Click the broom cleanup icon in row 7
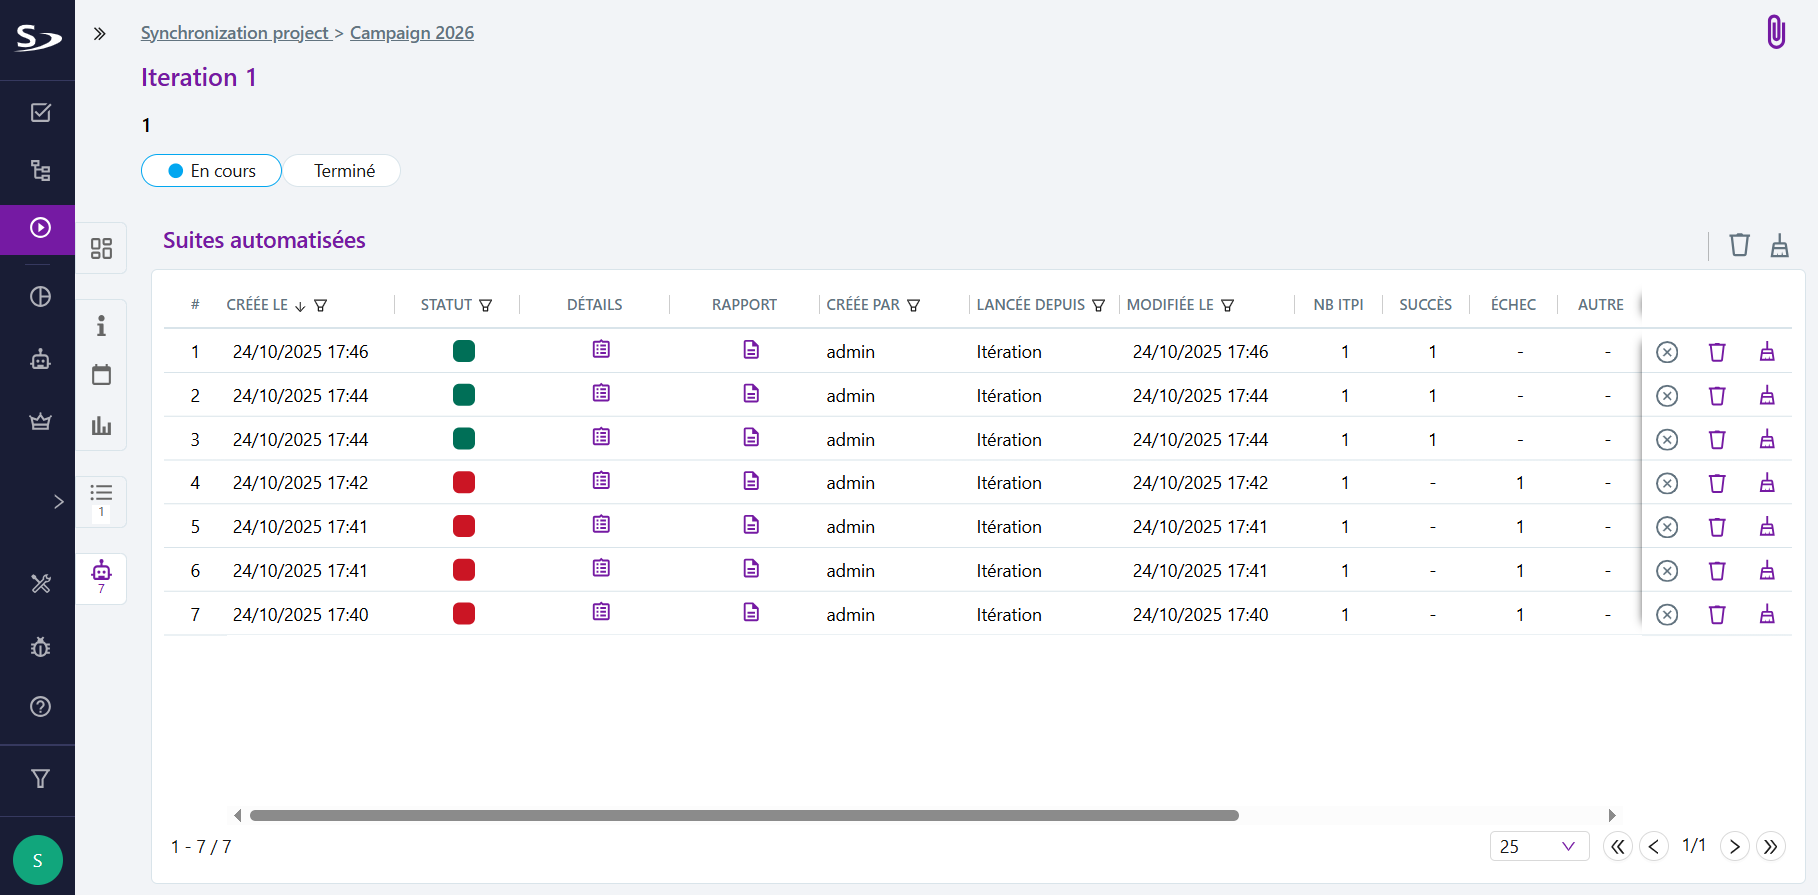The image size is (1818, 895). coord(1766,615)
